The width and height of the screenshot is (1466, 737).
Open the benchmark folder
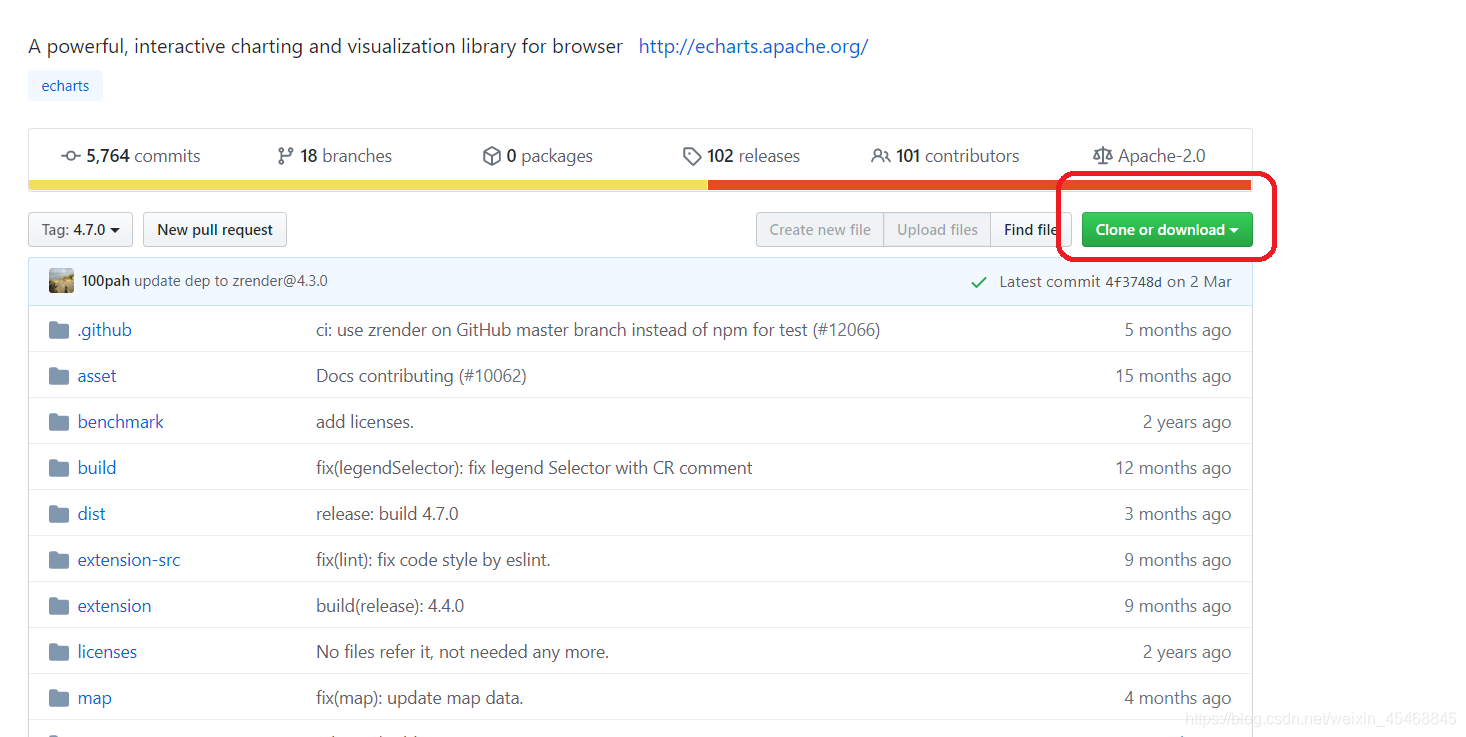click(x=120, y=422)
